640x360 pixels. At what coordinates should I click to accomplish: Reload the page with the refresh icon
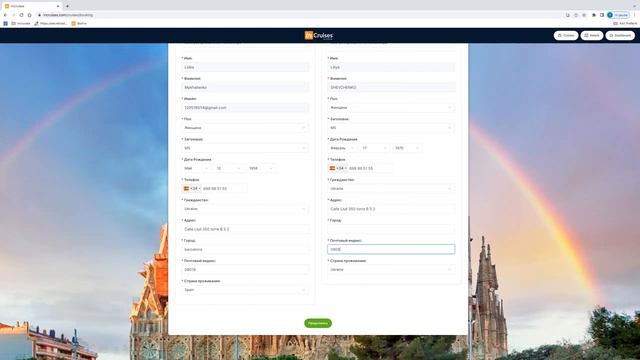[21, 15]
